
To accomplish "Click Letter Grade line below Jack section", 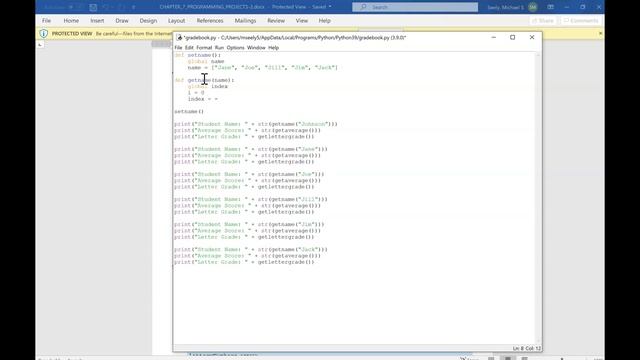I will click(x=244, y=262).
